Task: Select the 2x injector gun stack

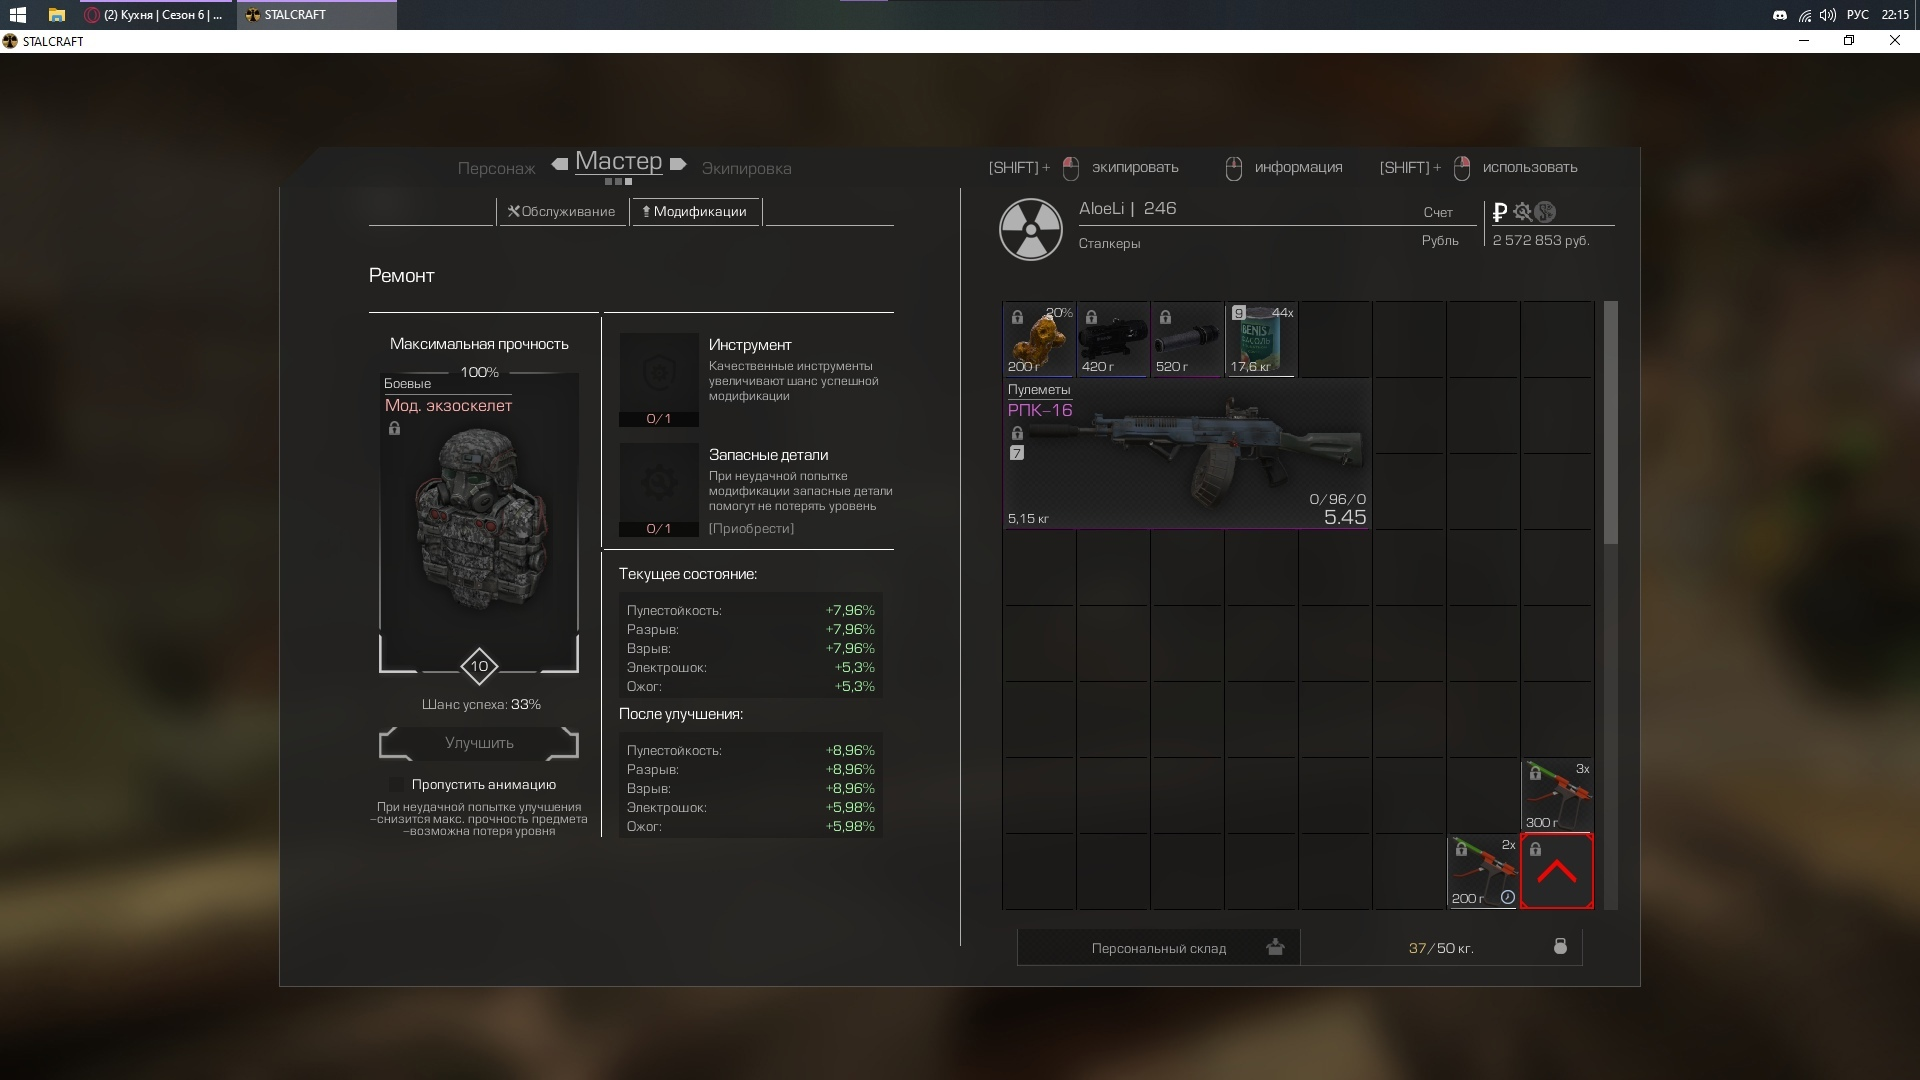Action: pos(1483,872)
